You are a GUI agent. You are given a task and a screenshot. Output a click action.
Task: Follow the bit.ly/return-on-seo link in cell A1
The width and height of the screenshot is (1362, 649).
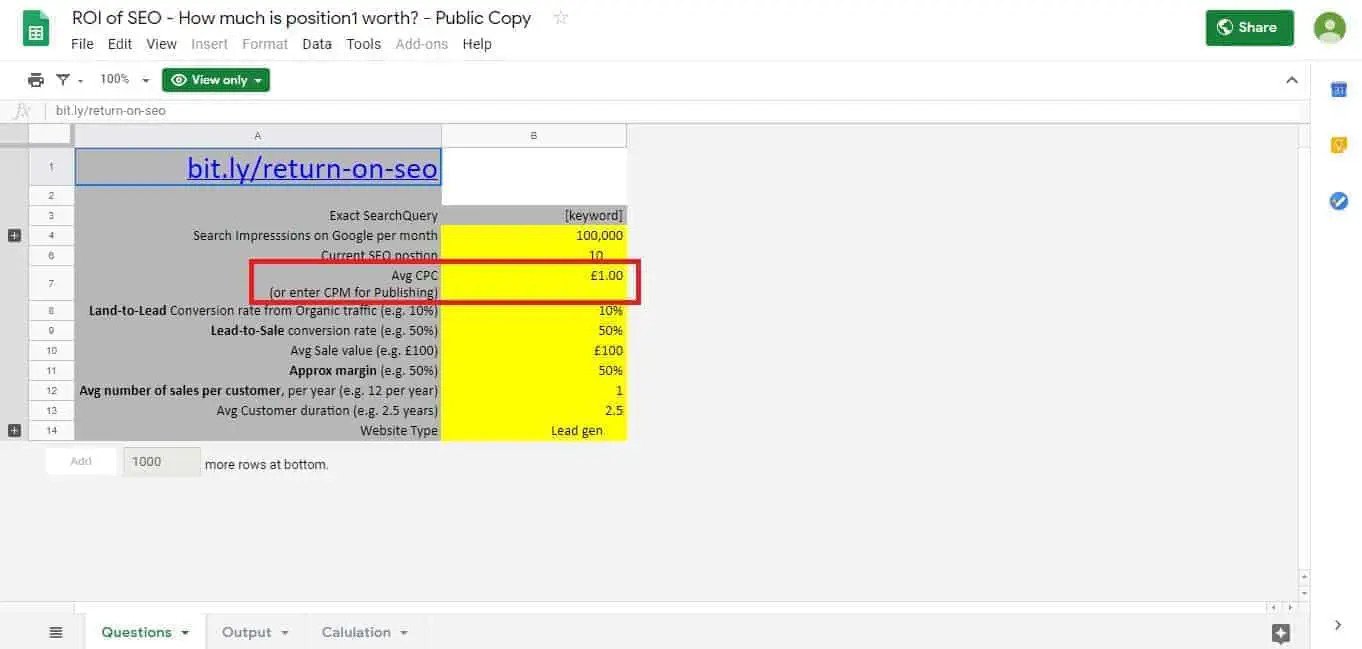[312, 168]
